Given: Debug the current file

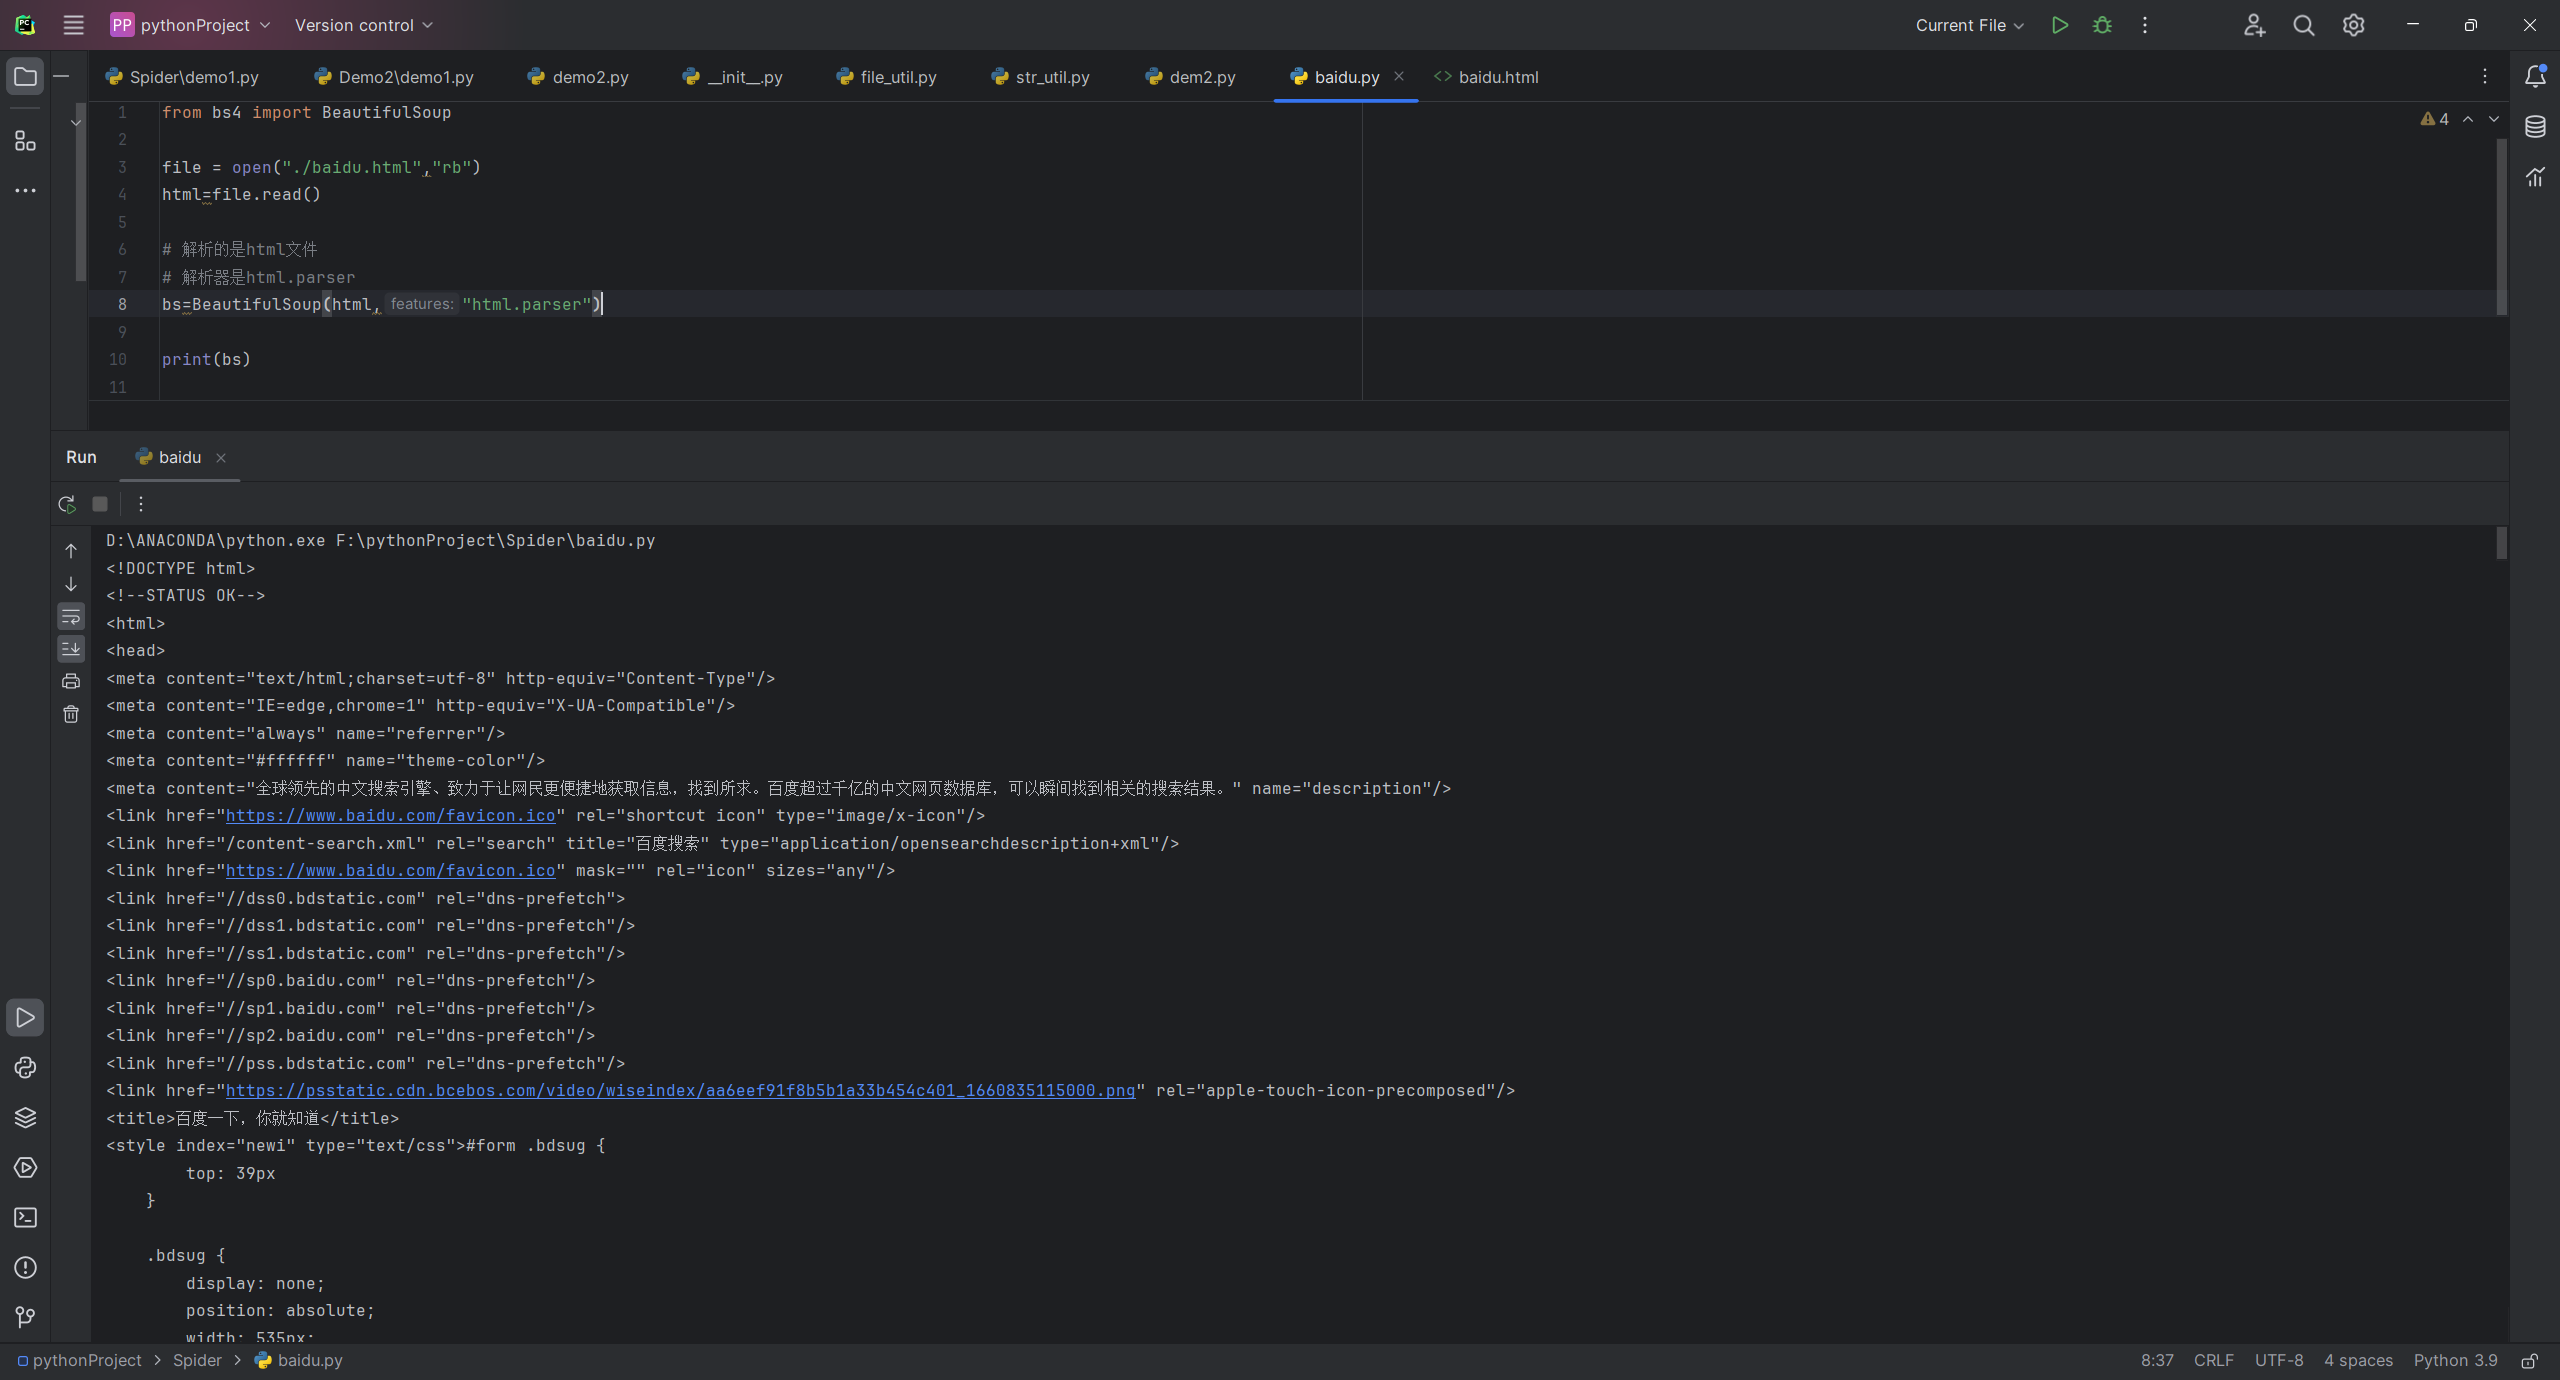Looking at the screenshot, I should pyautogui.click(x=2102, y=25).
